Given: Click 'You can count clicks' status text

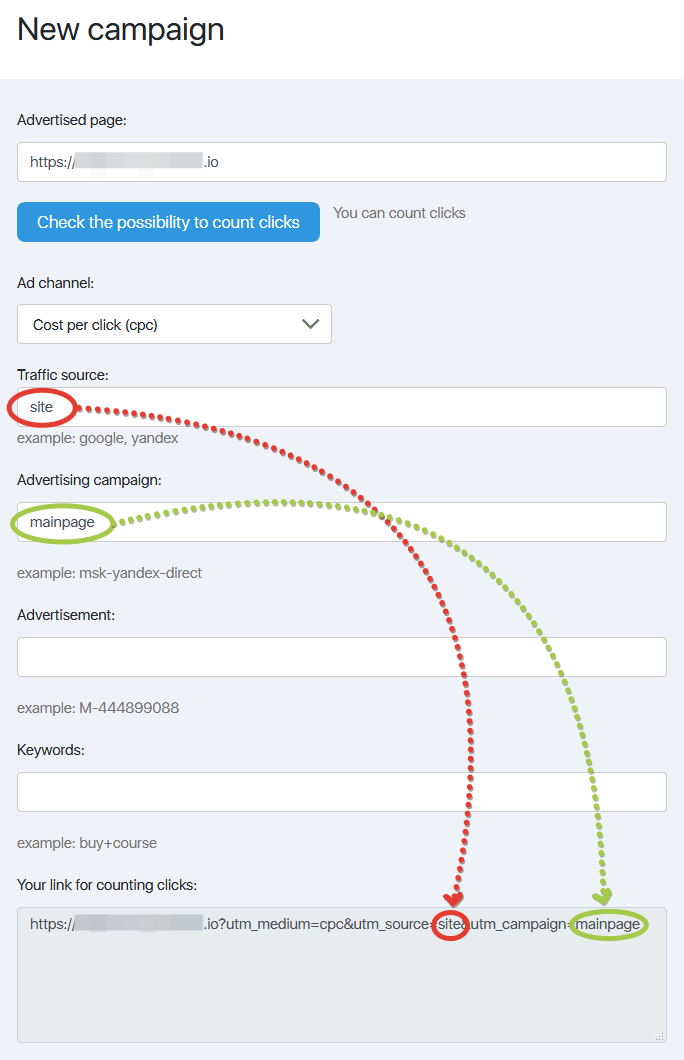Looking at the screenshot, I should (399, 213).
